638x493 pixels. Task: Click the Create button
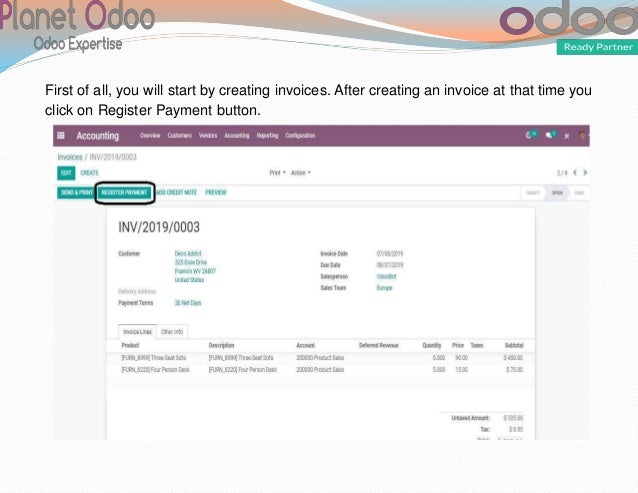pos(90,173)
